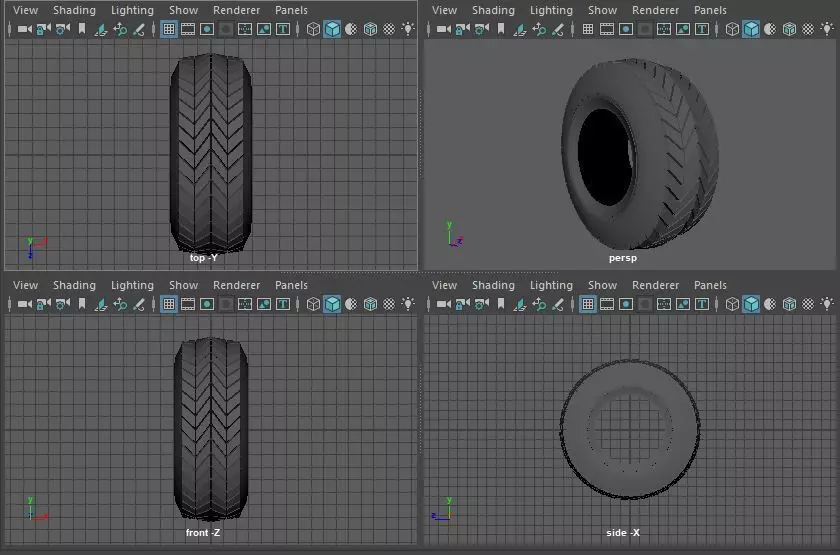This screenshot has width=840, height=555.
Task: Click Smooth Shade All icon in persp panel
Action: 751,29
